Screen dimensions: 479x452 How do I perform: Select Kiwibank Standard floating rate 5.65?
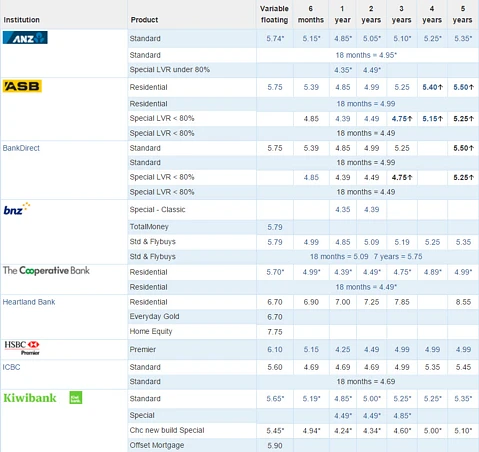(275, 399)
